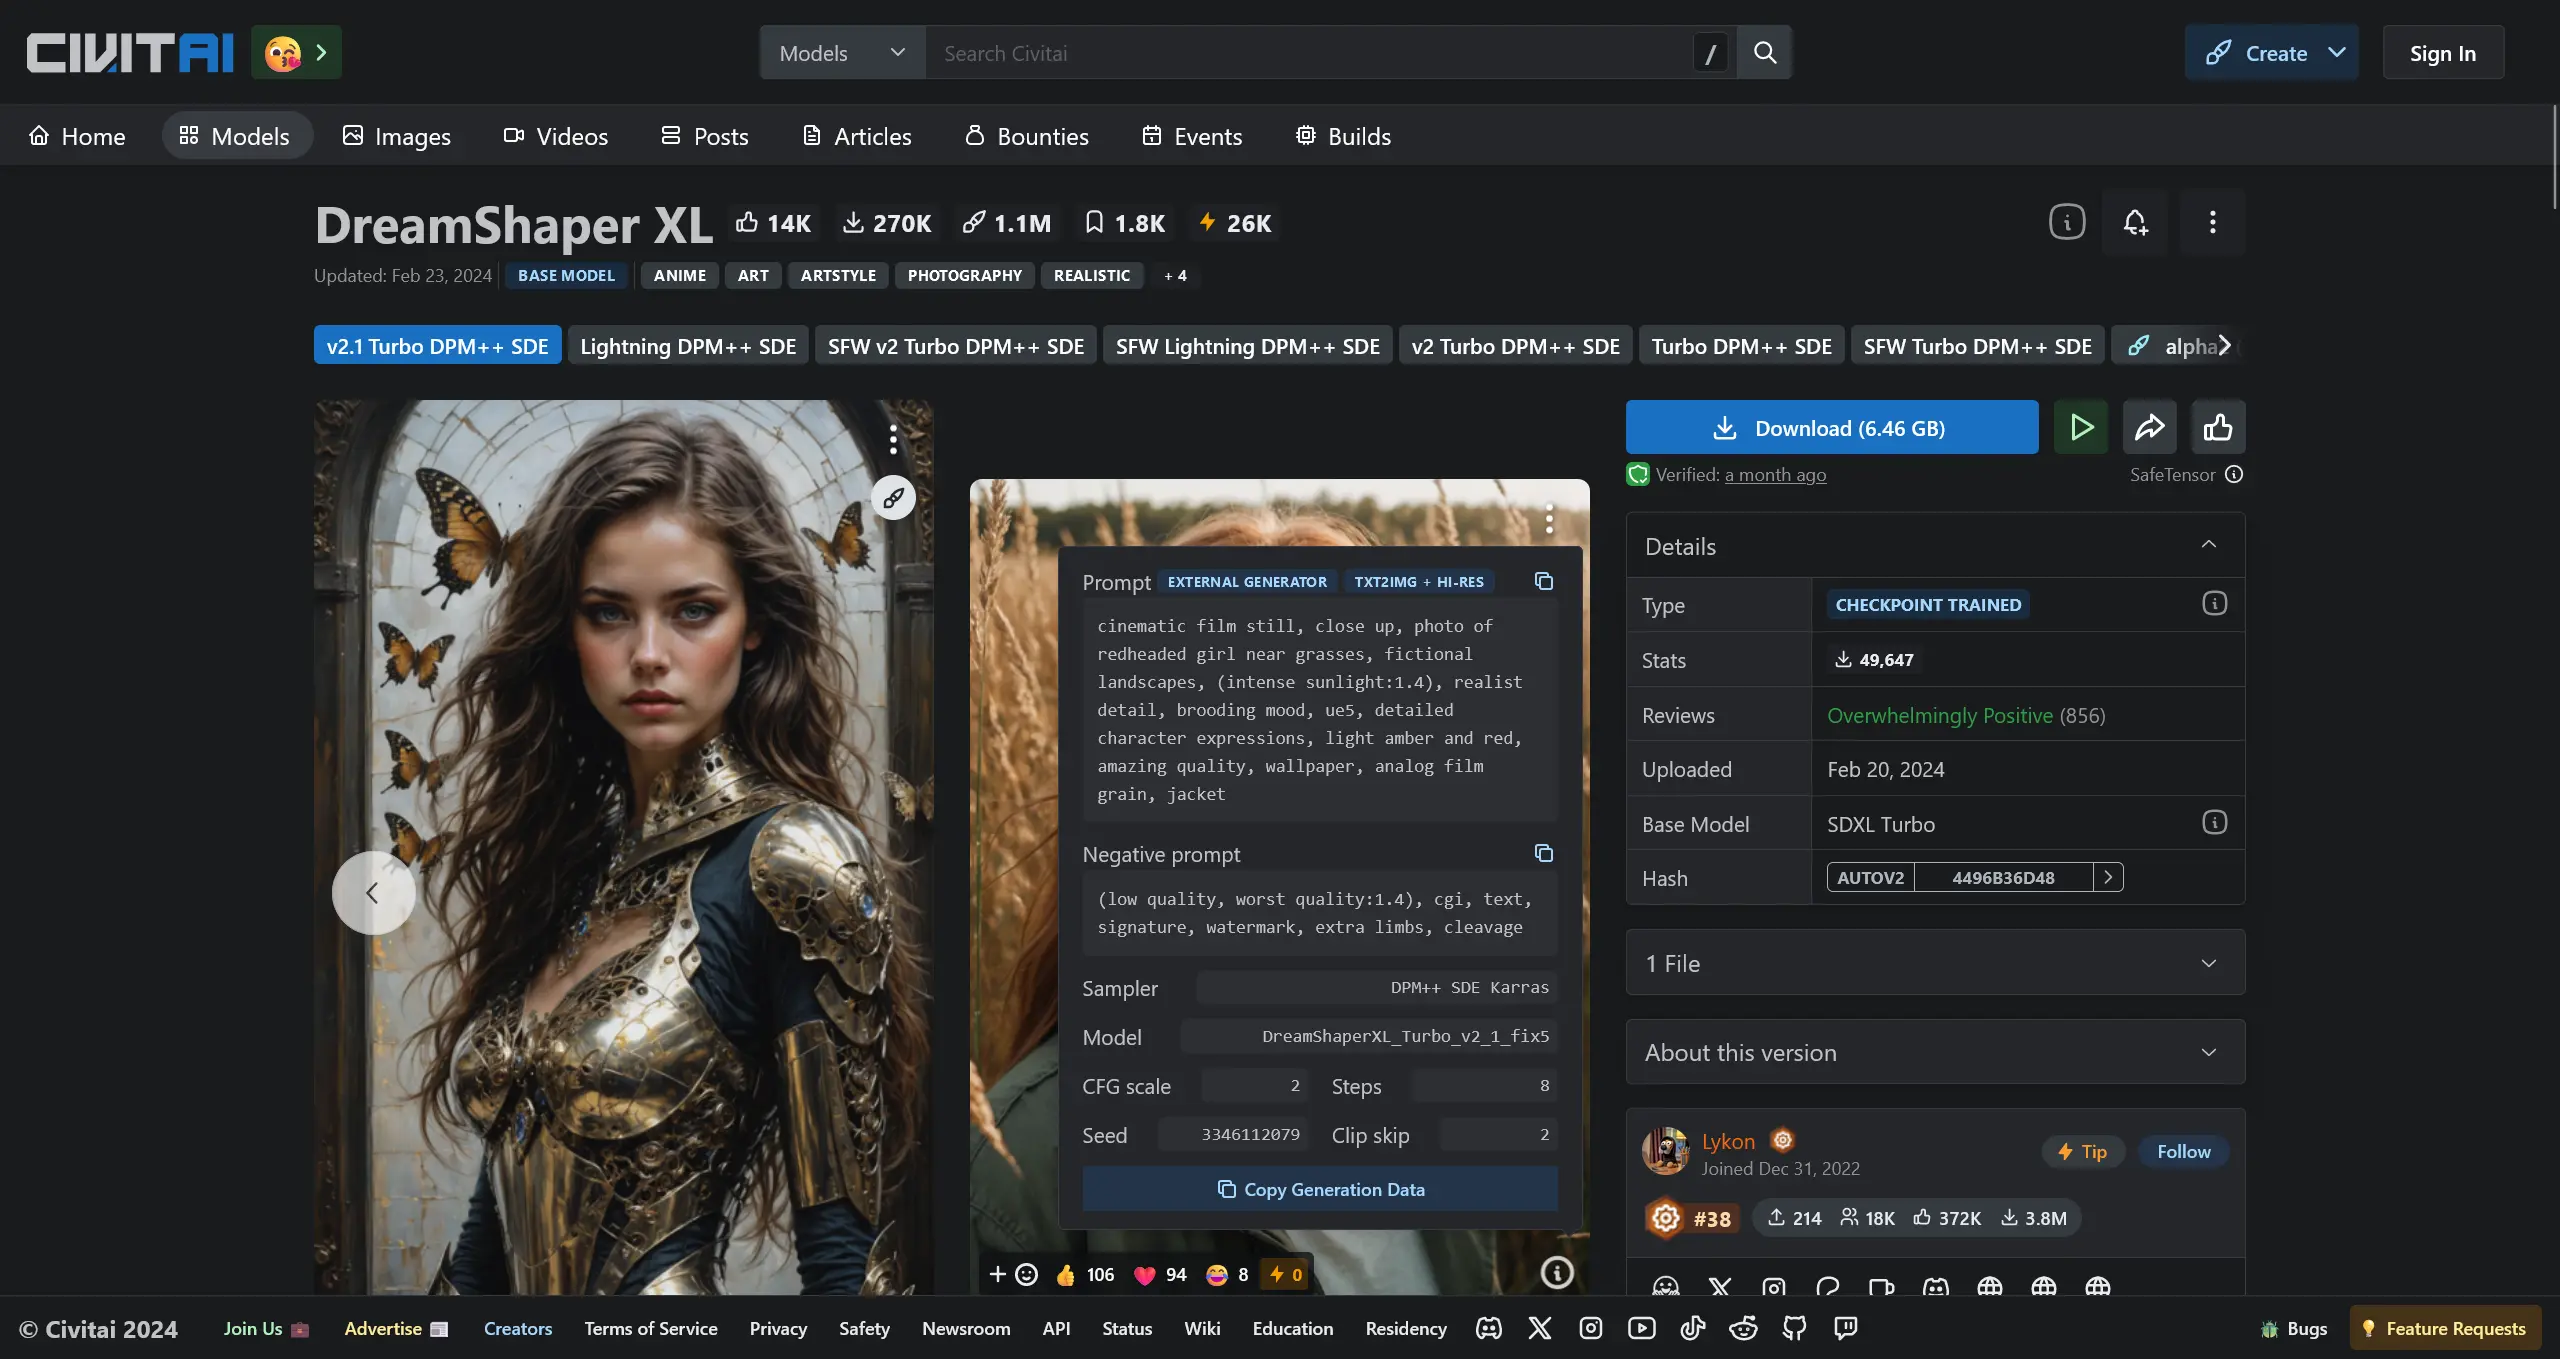Open the GitHub icon in footer
2560x1359 pixels.
click(1795, 1328)
